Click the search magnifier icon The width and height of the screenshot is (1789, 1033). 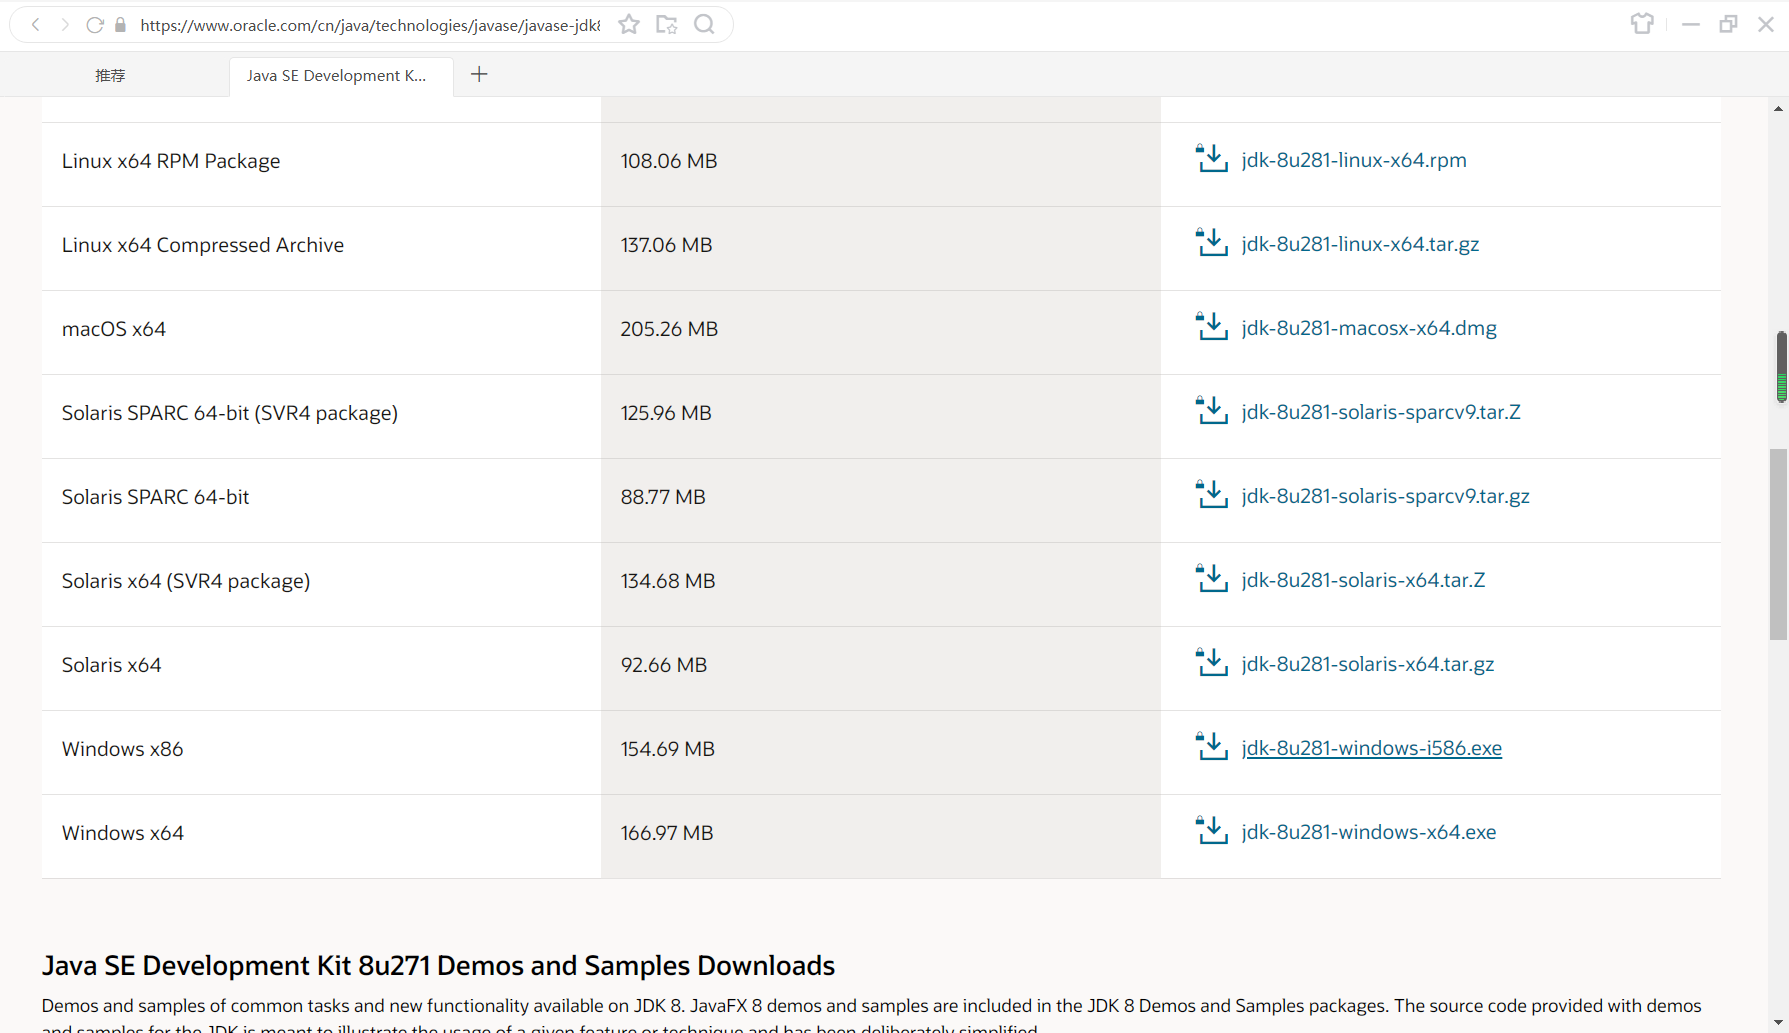click(x=705, y=24)
